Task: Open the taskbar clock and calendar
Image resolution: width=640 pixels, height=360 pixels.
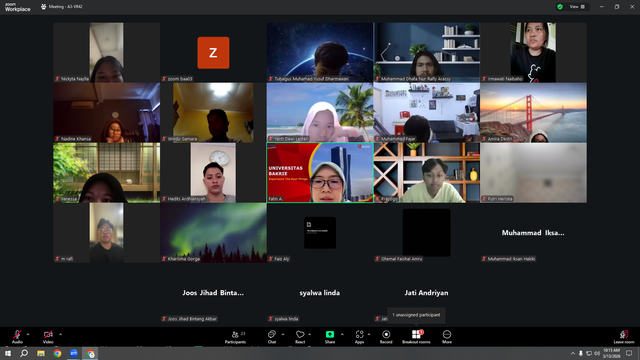Action: (x=611, y=353)
